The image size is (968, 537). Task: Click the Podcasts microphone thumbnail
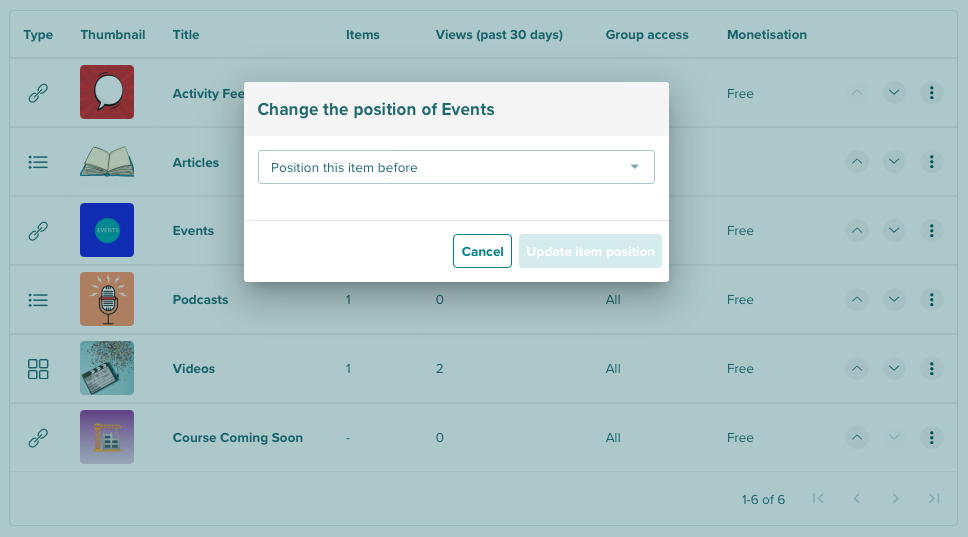click(107, 299)
